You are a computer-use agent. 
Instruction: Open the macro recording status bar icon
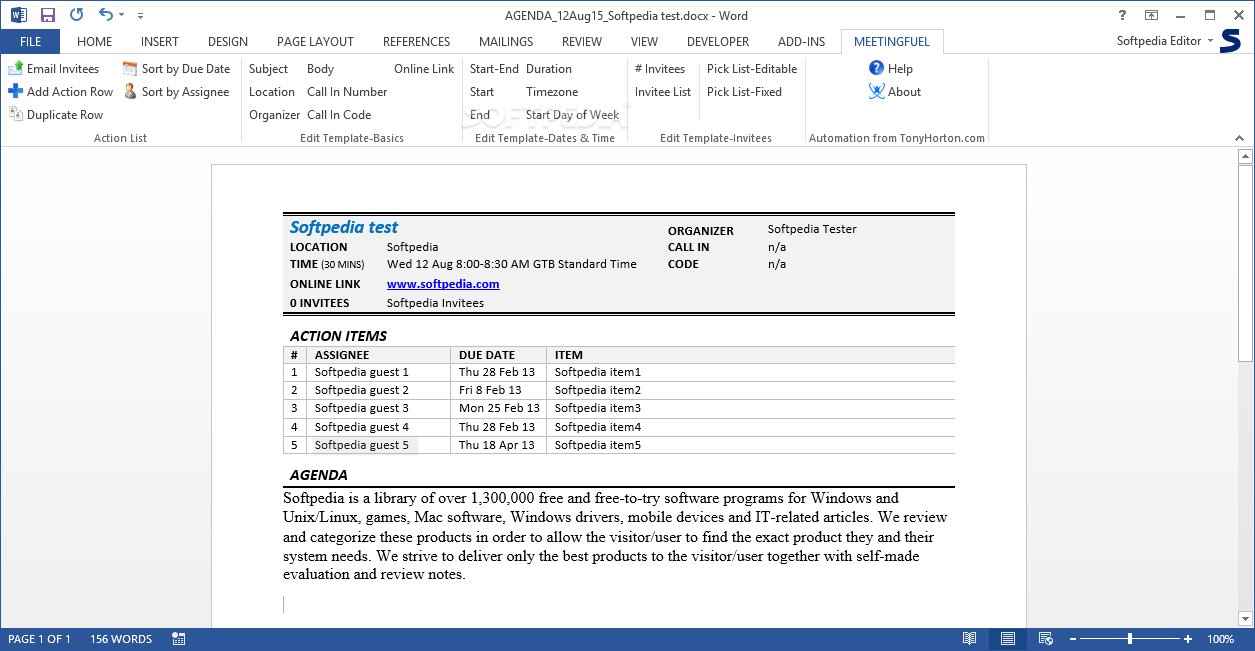click(x=179, y=639)
